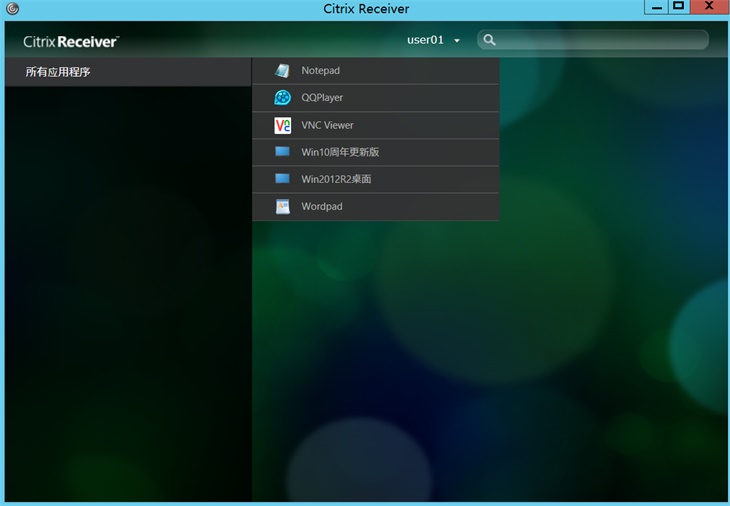Open QQPlayer entry label
The width and height of the screenshot is (730, 506).
(322, 98)
